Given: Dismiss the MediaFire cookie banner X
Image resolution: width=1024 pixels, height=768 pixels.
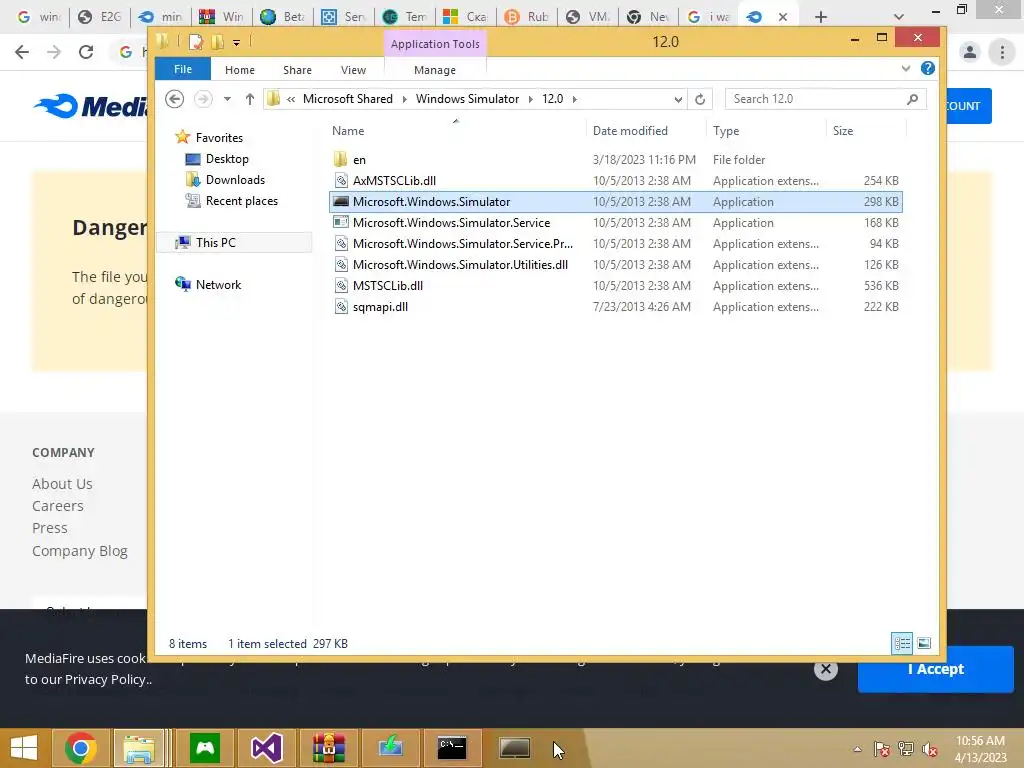Looking at the screenshot, I should [825, 669].
